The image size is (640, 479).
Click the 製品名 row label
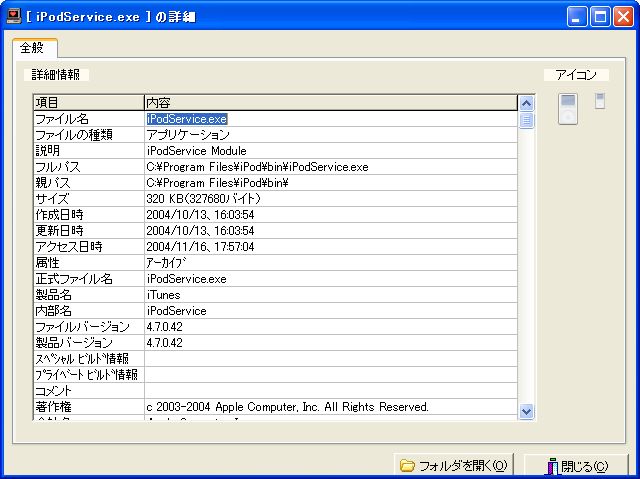[53, 295]
